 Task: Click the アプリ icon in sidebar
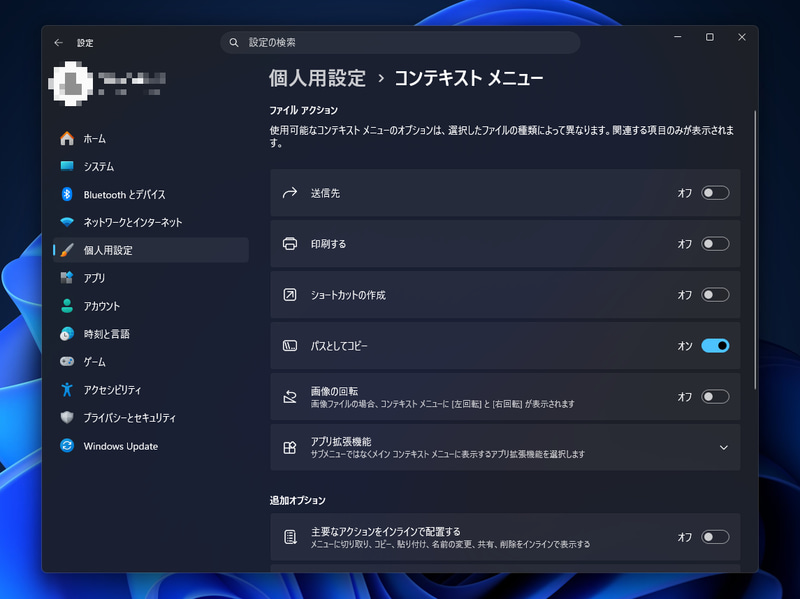[67, 278]
